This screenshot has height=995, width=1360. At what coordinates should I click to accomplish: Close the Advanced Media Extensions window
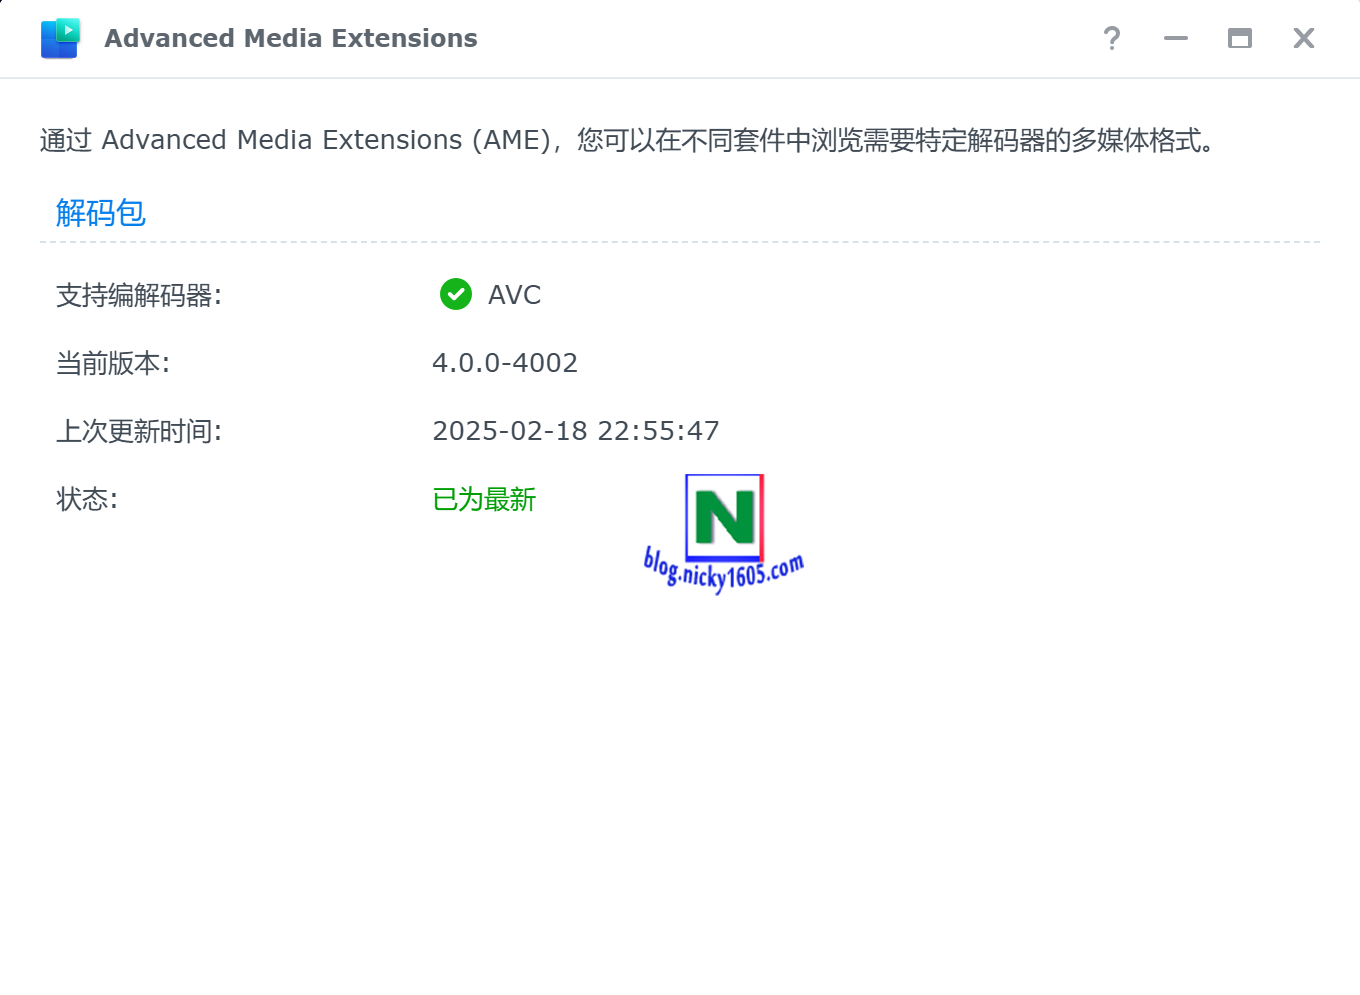click(1304, 38)
